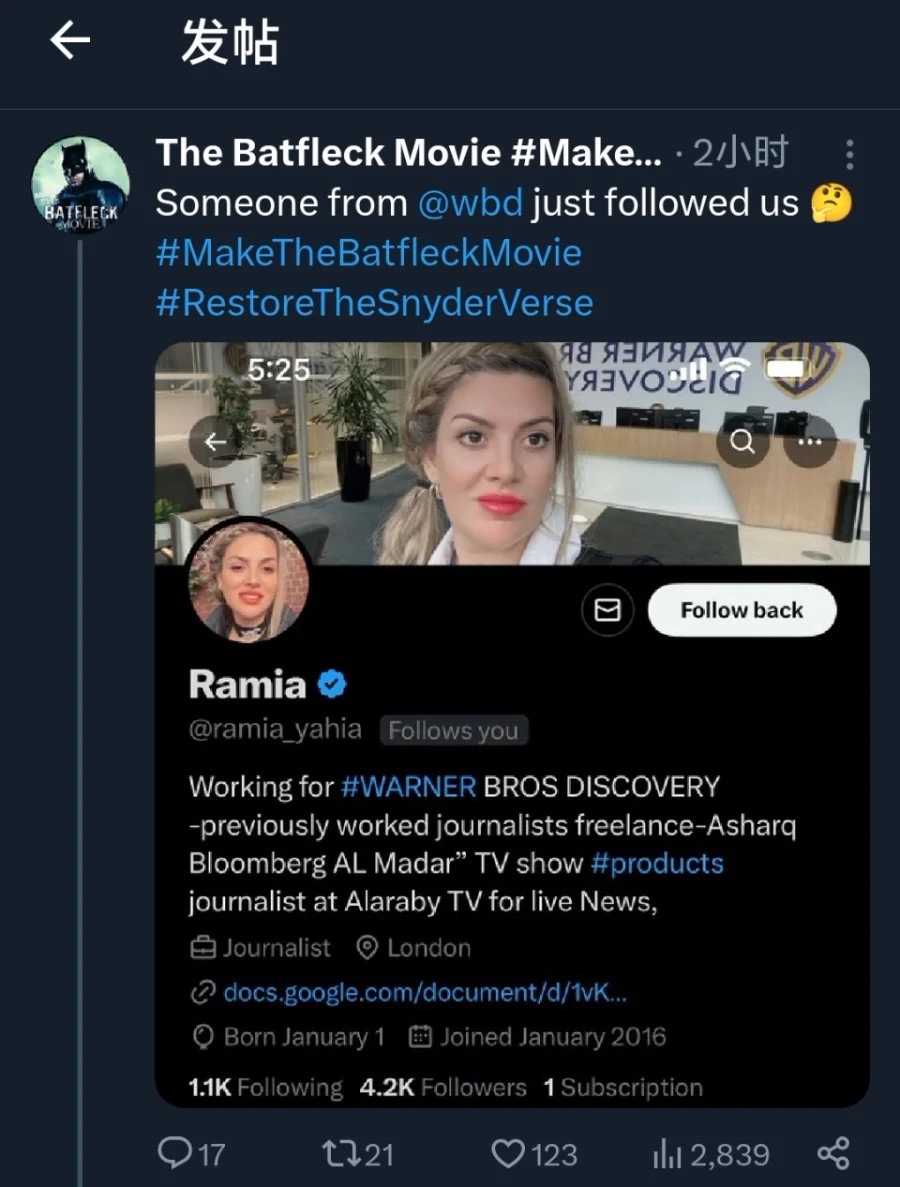900x1187 pixels.
Task: Click the Follow back button
Action: click(741, 610)
